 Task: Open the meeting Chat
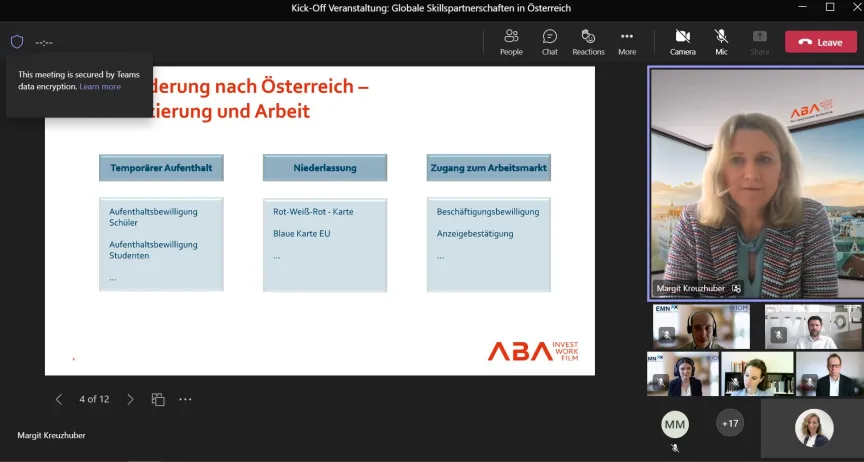tap(549, 42)
